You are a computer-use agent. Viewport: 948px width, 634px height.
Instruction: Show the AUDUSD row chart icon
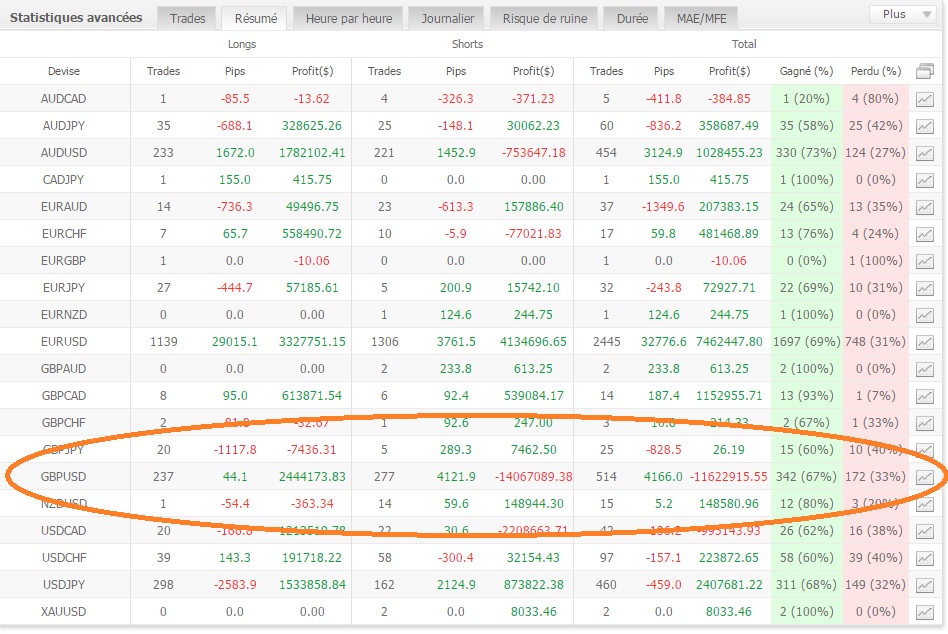pos(925,153)
